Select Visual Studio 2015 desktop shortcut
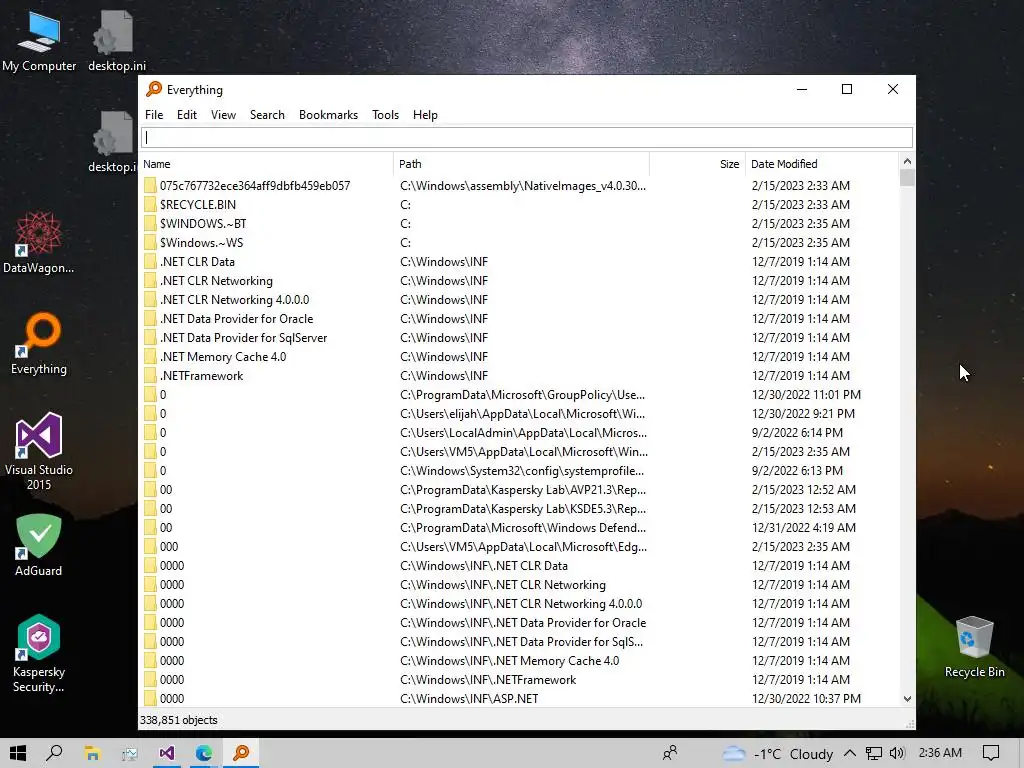Viewport: 1024px width, 768px height. (x=39, y=451)
